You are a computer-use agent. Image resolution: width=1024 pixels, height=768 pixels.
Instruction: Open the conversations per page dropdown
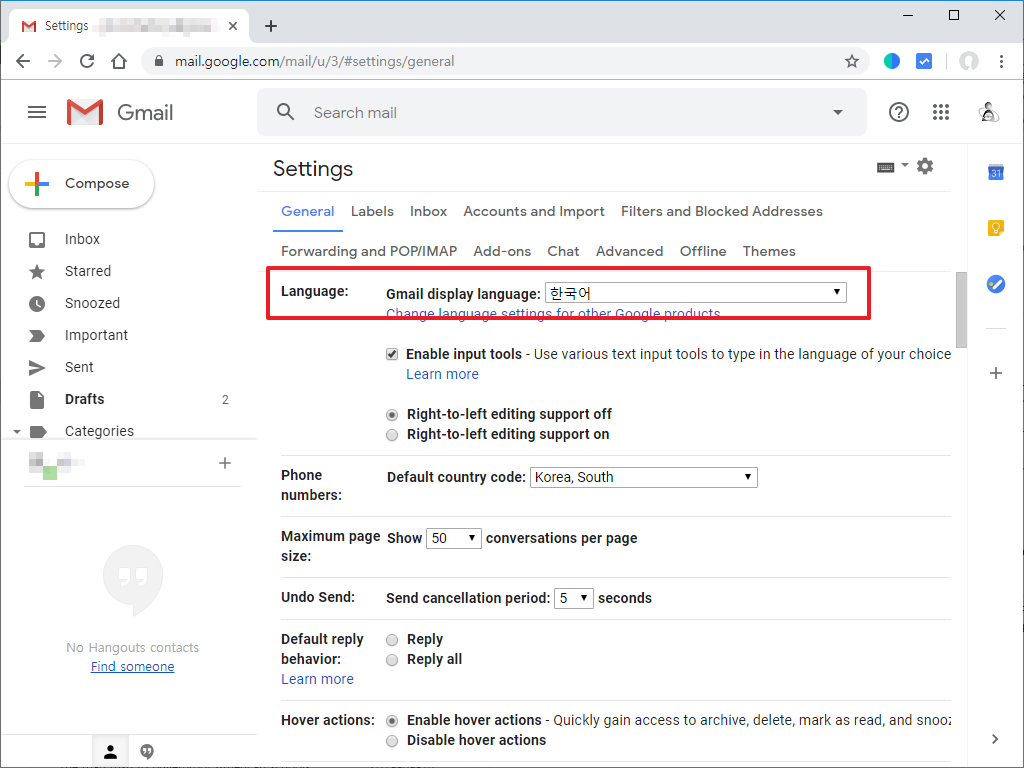click(453, 538)
